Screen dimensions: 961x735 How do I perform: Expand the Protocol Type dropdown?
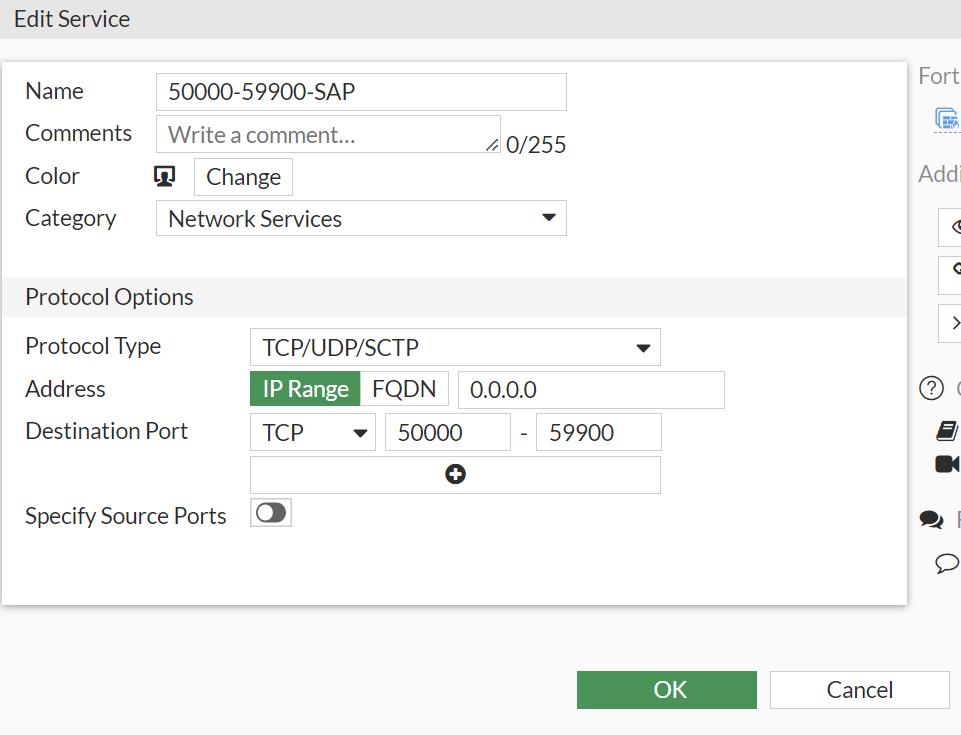455,347
